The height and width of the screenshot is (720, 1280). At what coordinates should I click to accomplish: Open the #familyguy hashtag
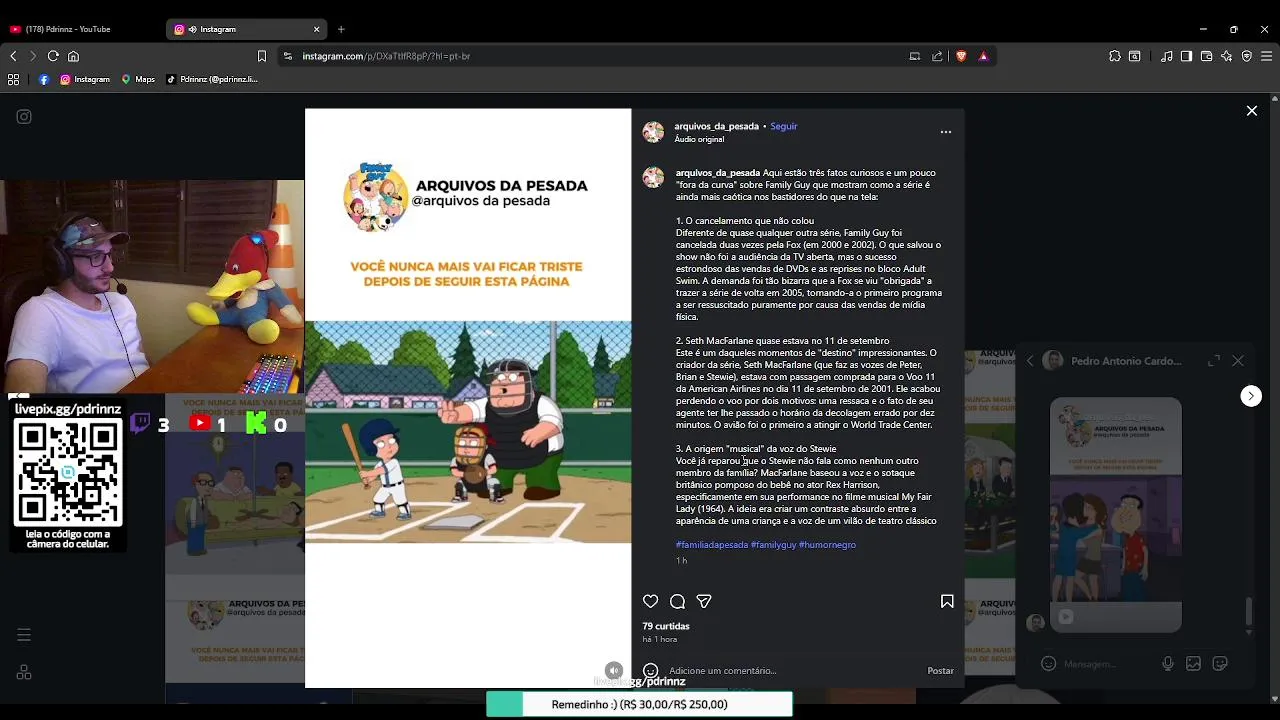click(773, 545)
